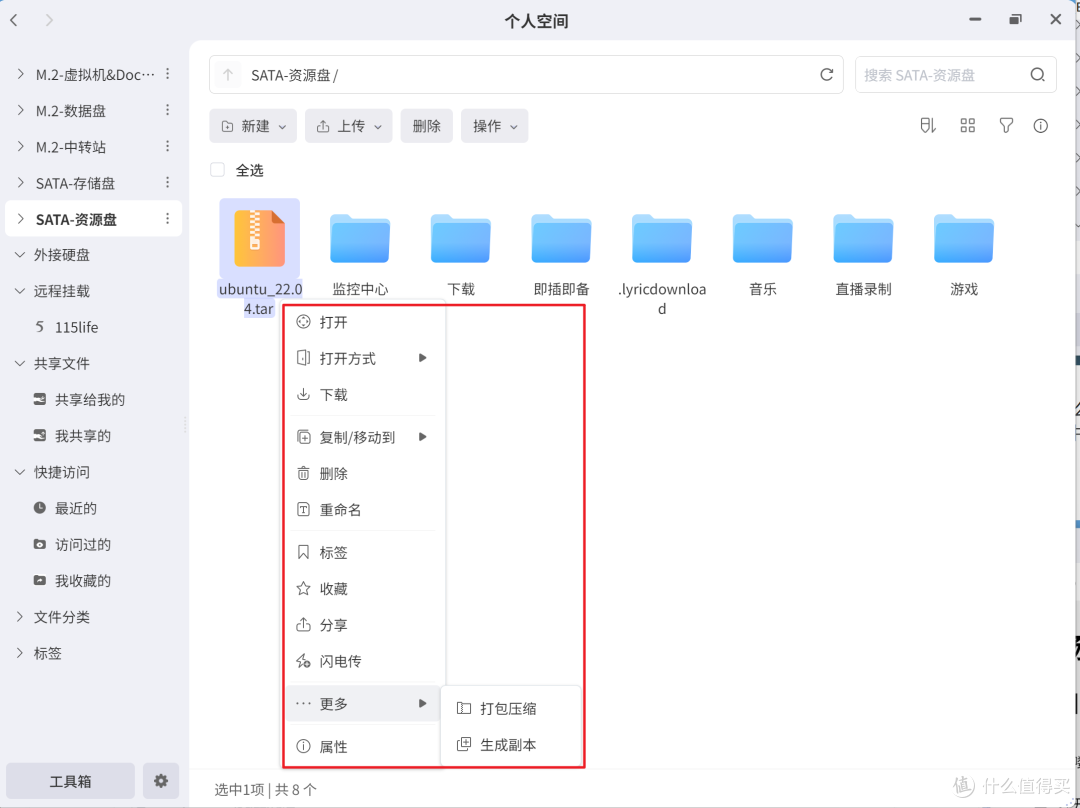This screenshot has height=808, width=1080.
Task: Collapse the 远程挂载 section
Action: pyautogui.click(x=20, y=291)
